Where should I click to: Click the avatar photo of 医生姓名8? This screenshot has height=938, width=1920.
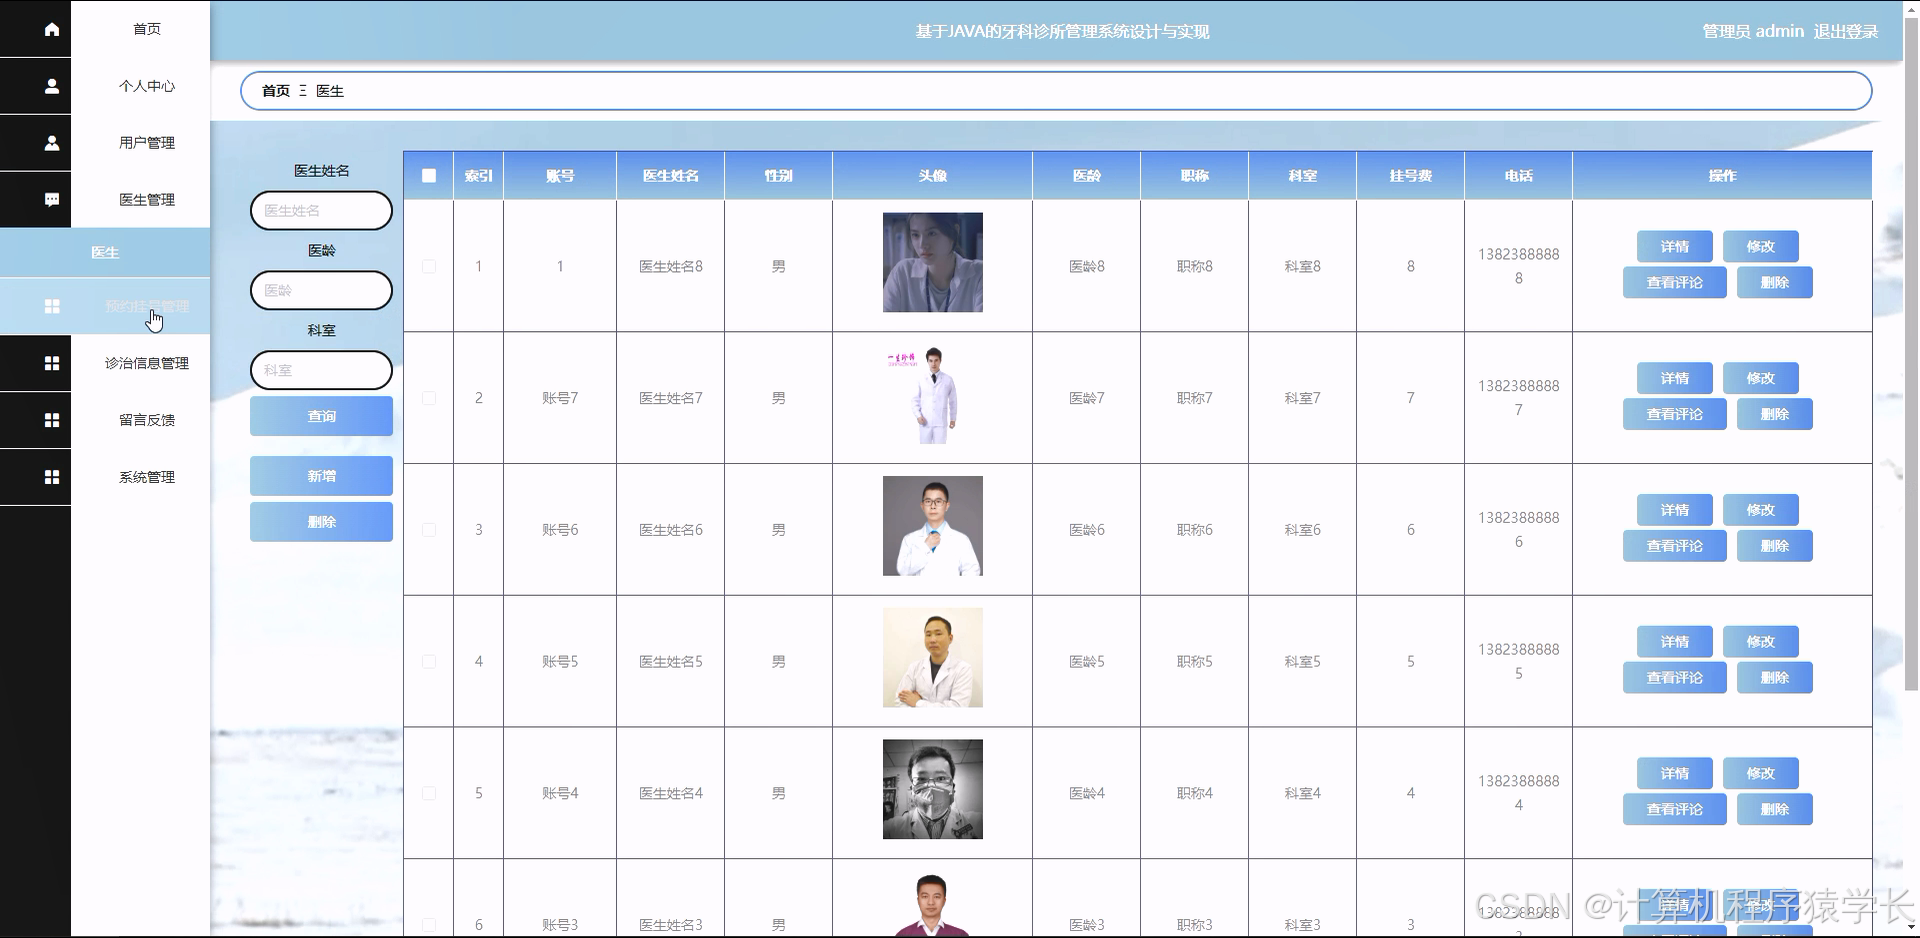point(933,262)
